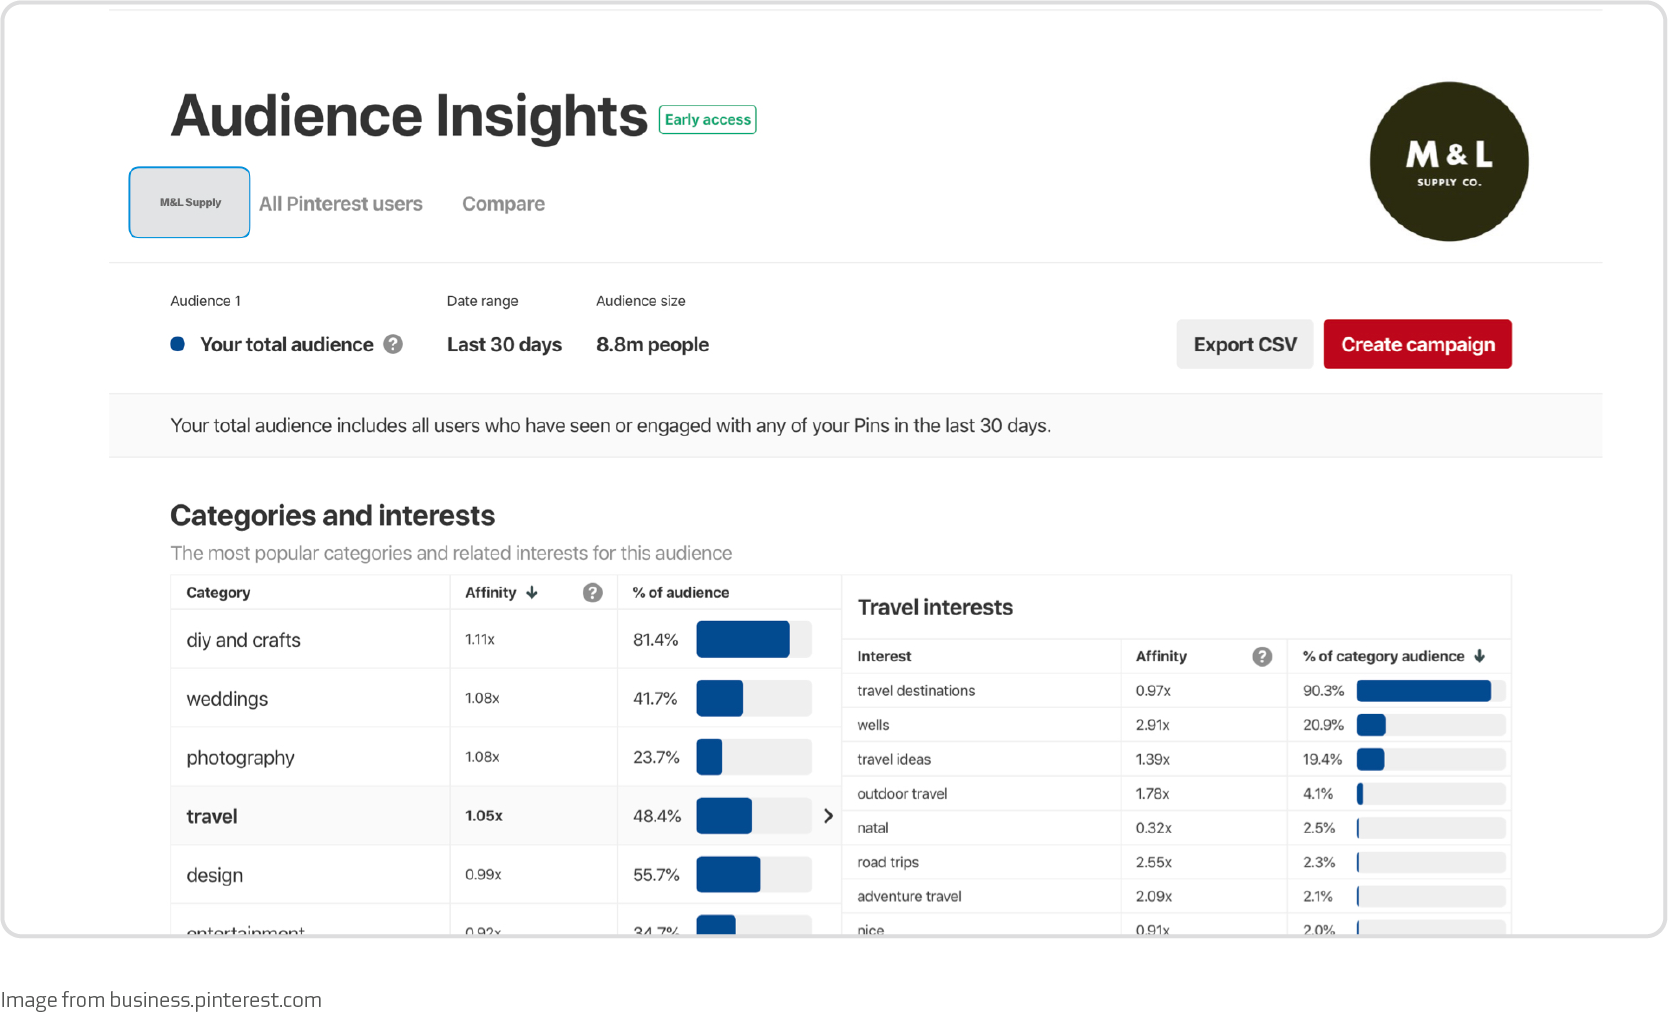Click the help icon beside the Affinity column header
1668x1012 pixels.
coord(592,592)
